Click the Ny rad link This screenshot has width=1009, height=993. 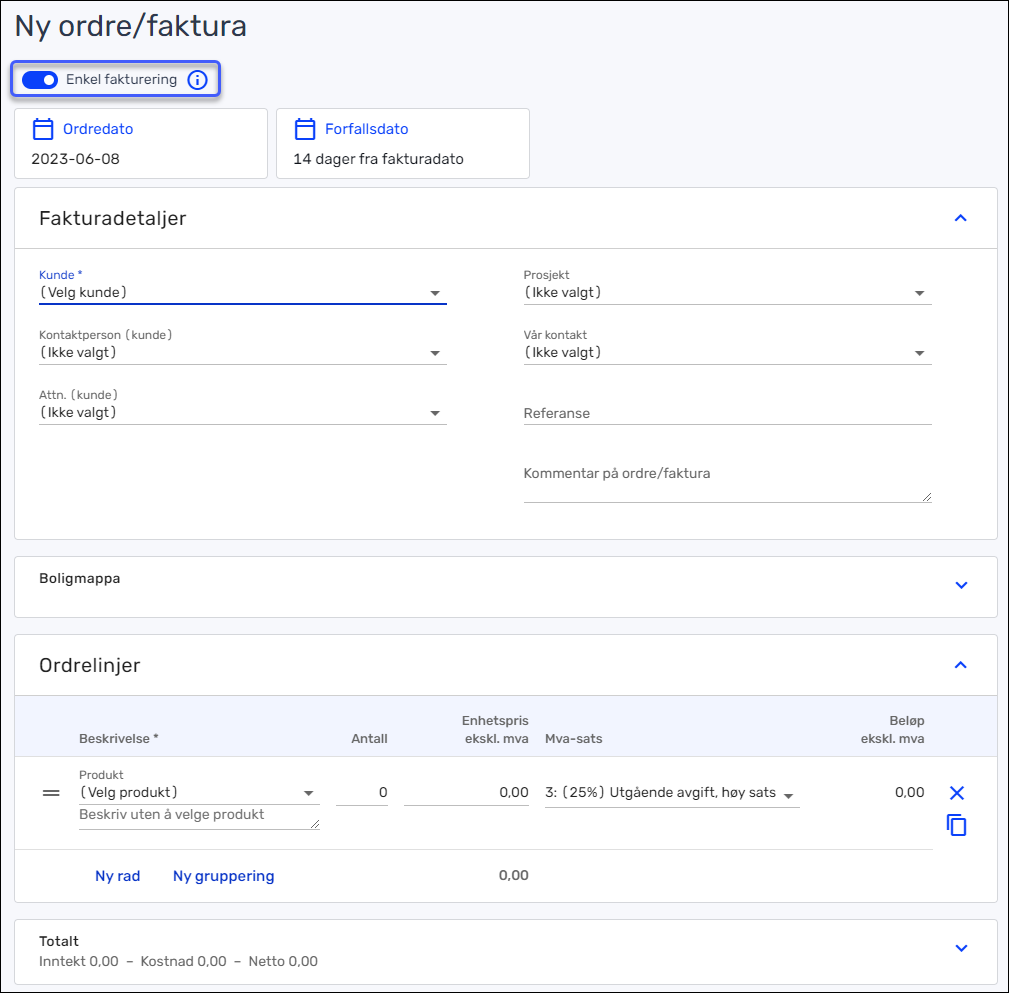pyautogui.click(x=118, y=876)
